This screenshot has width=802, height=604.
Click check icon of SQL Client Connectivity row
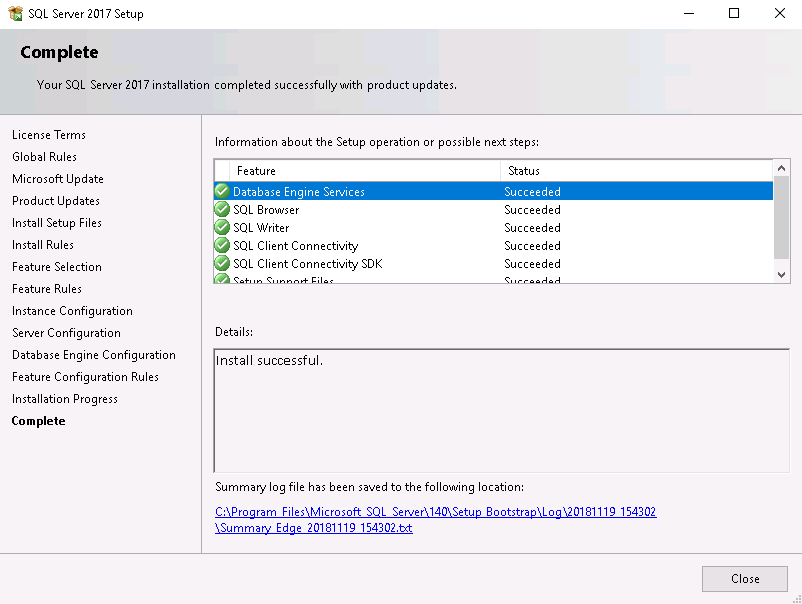click(x=222, y=245)
